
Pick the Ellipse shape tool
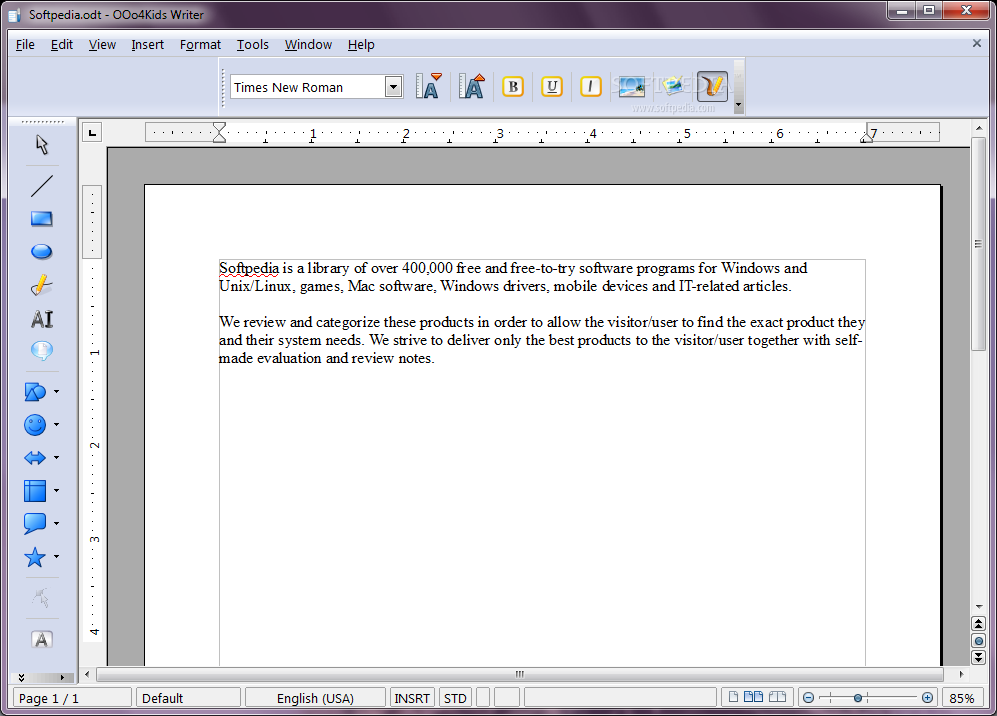42,252
